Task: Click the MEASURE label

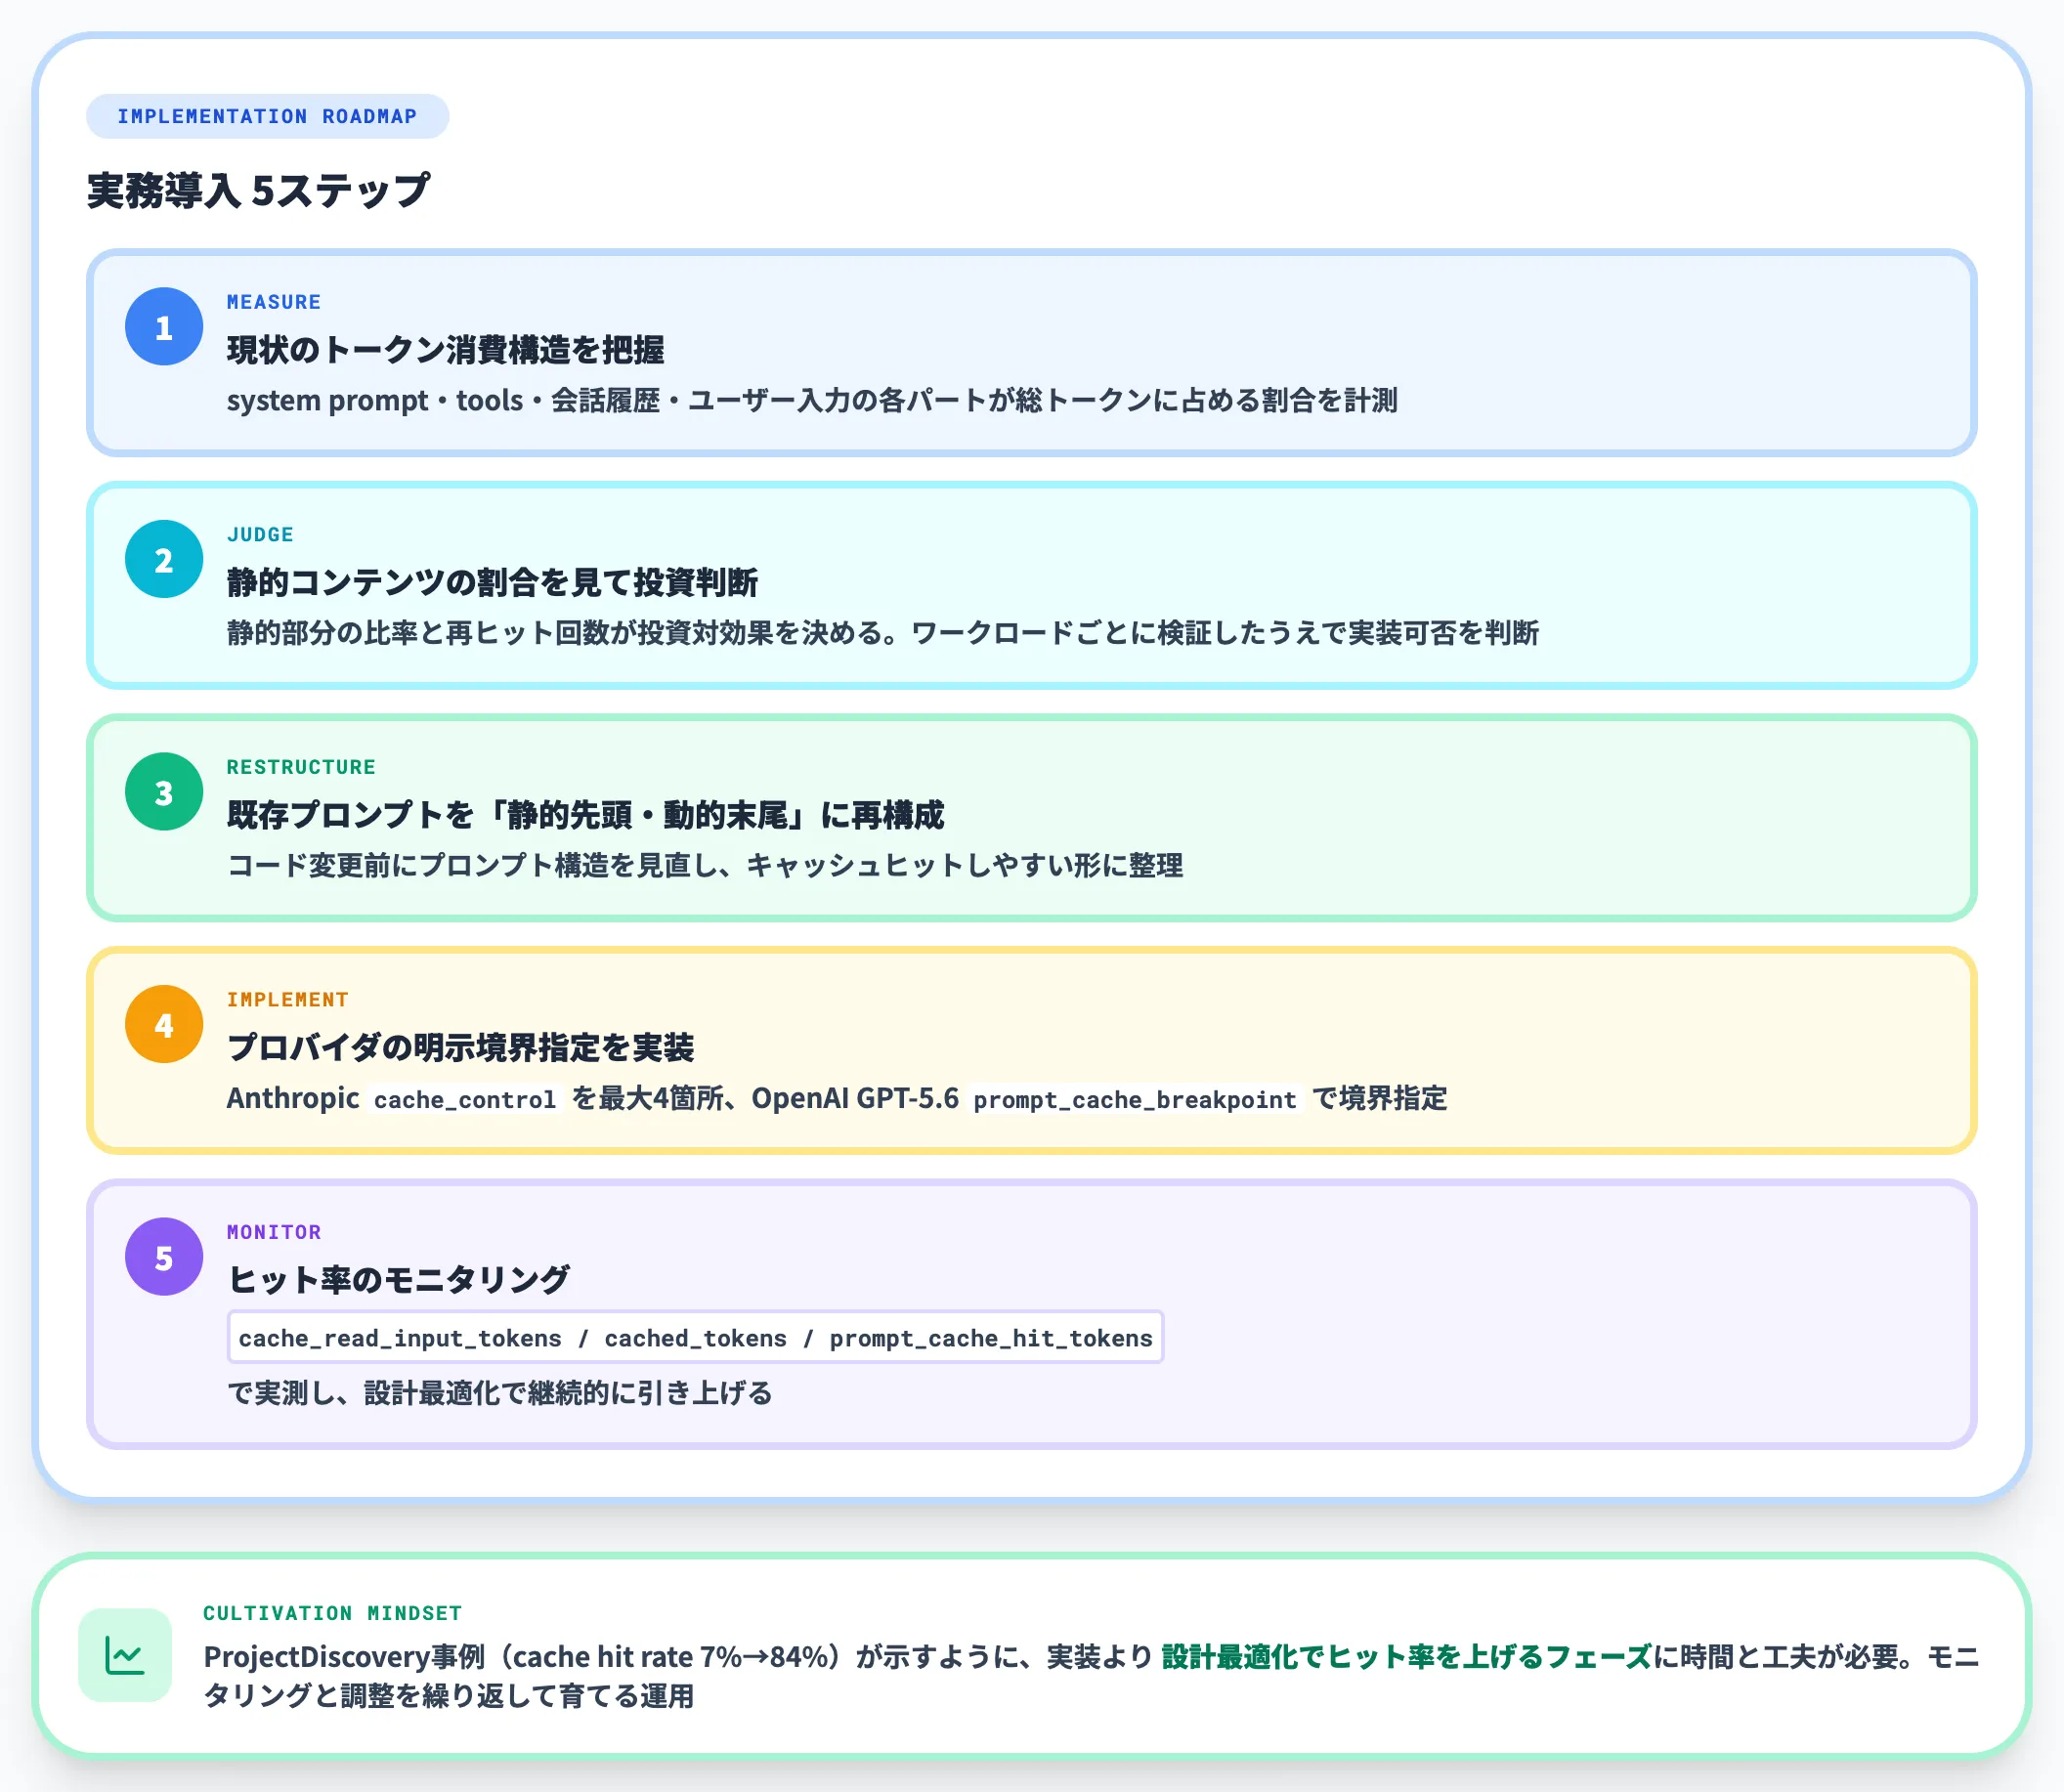Action: pos(273,302)
